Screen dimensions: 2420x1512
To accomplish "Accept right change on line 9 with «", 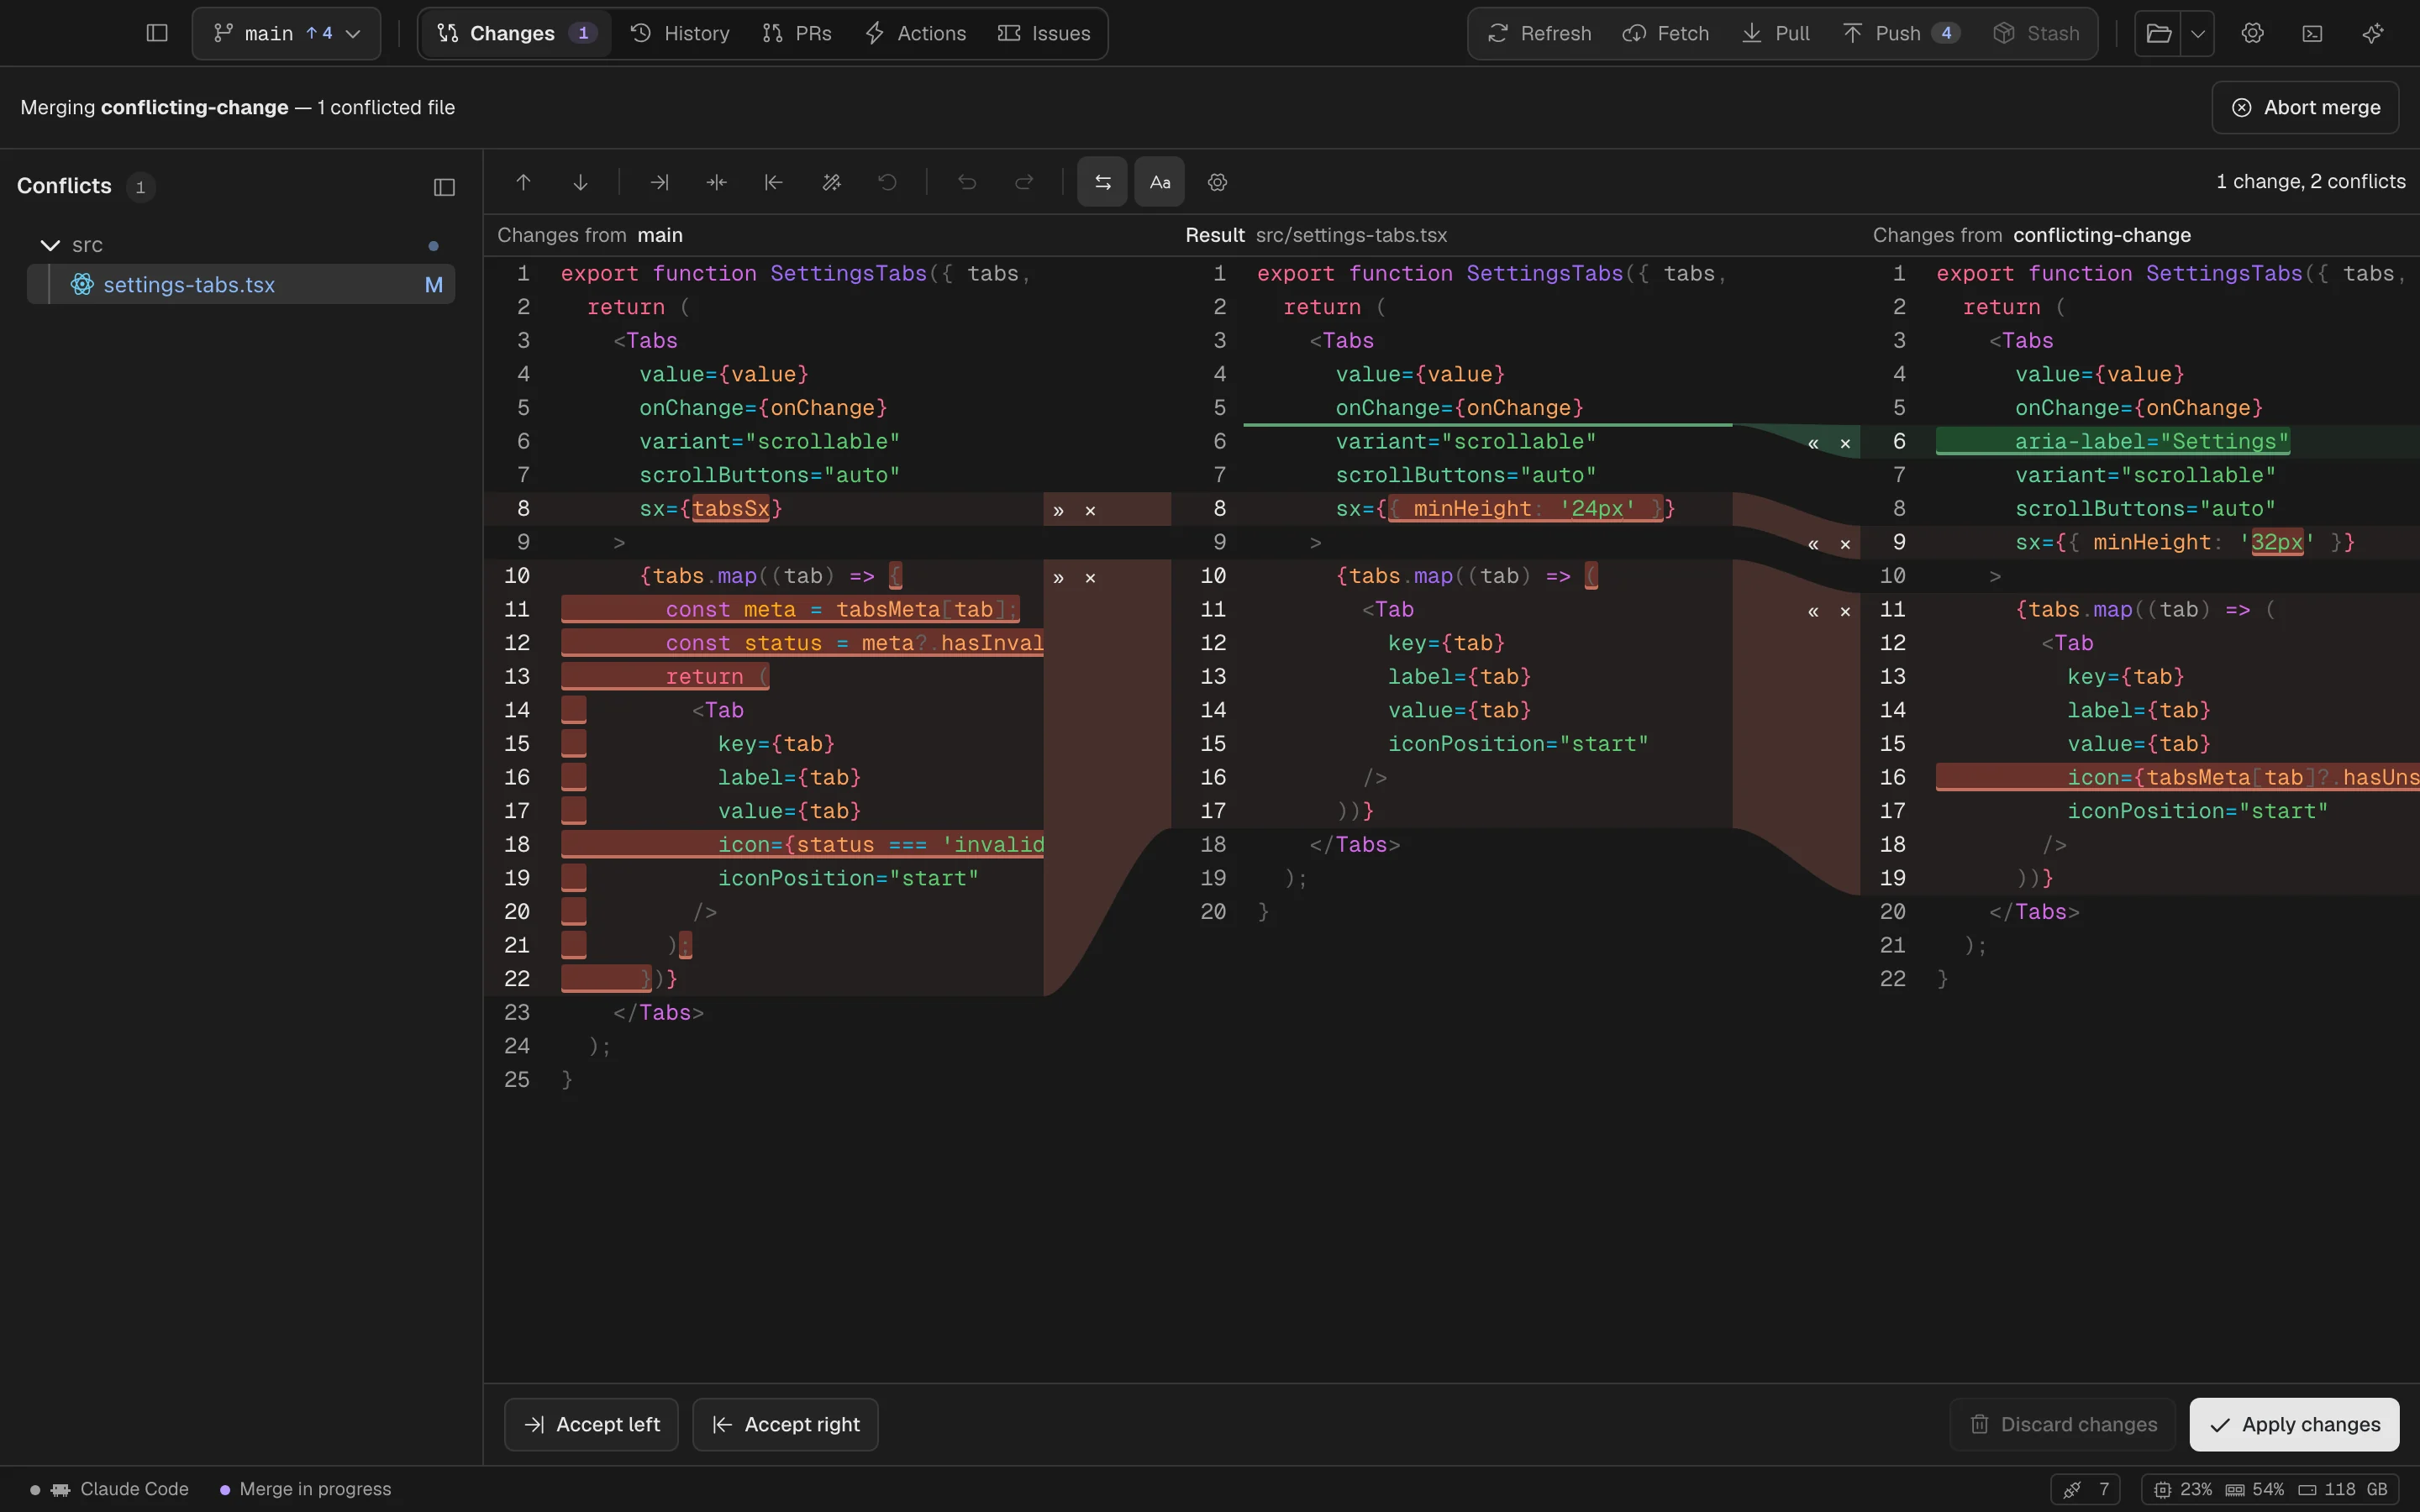I will 1813,544.
